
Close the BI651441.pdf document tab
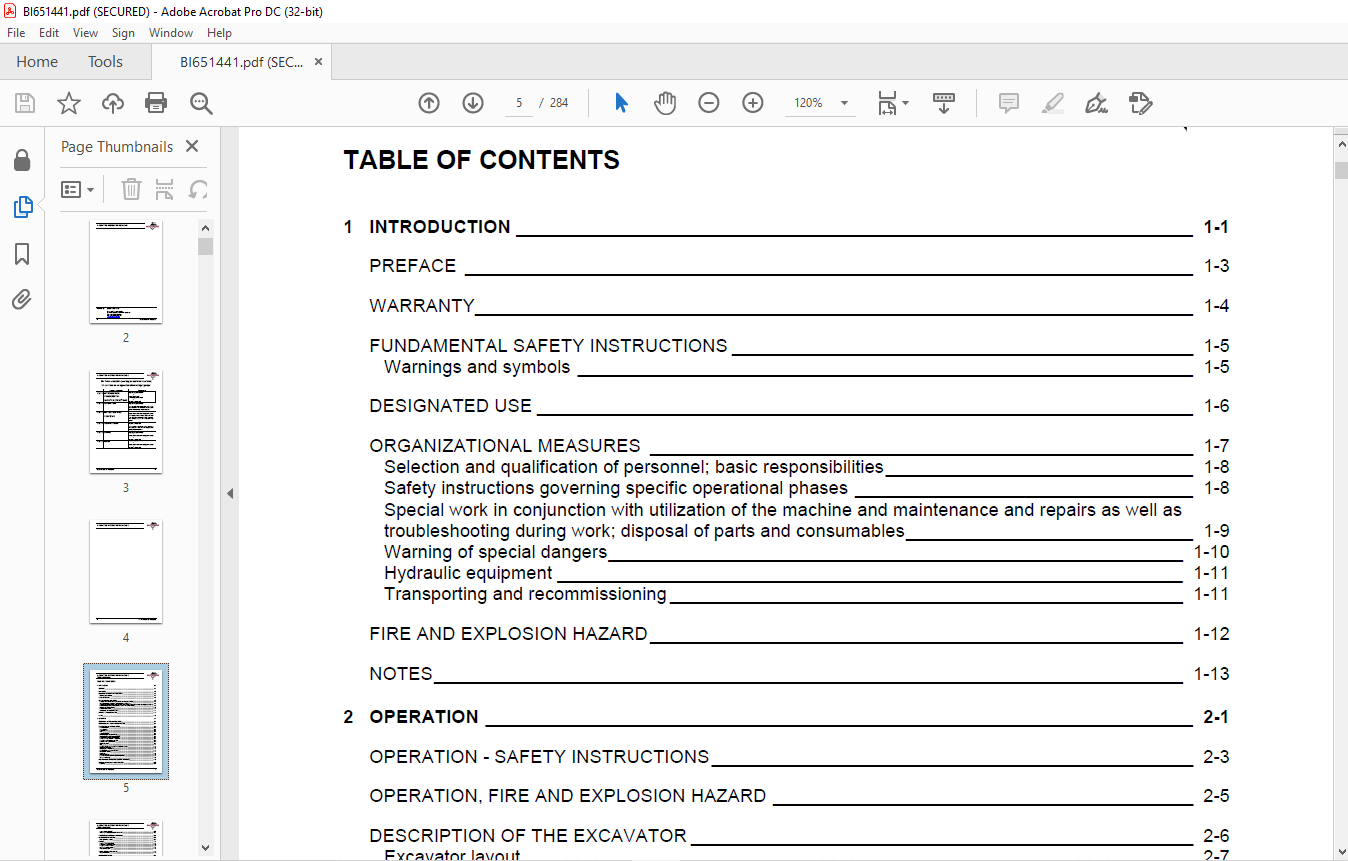coord(318,61)
